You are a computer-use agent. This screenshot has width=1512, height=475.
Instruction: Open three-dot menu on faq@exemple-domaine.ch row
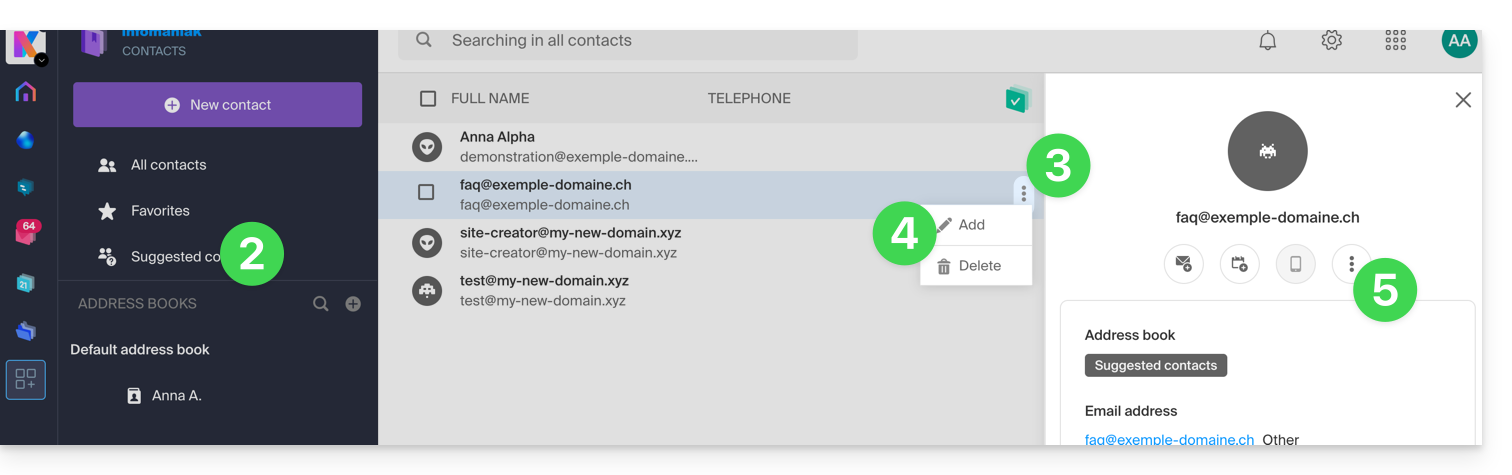pos(1023,194)
